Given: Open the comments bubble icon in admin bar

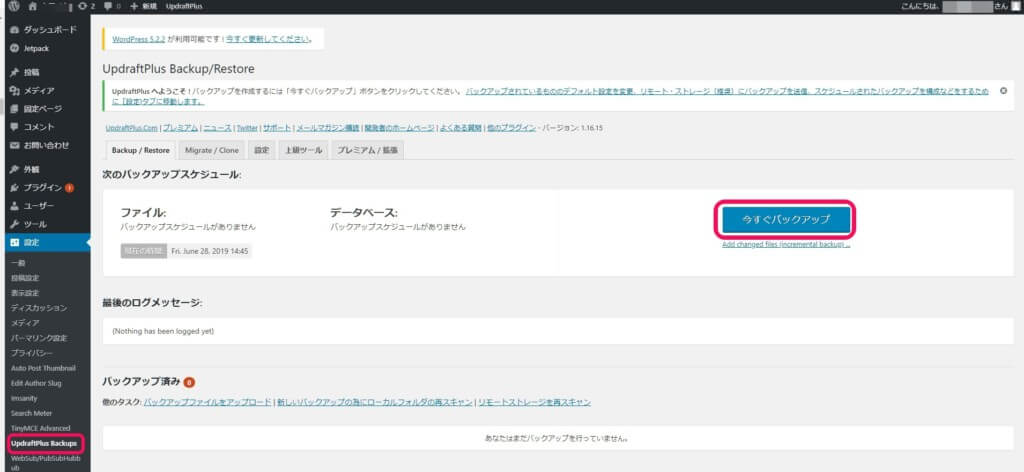Looking at the screenshot, I should [x=111, y=6].
